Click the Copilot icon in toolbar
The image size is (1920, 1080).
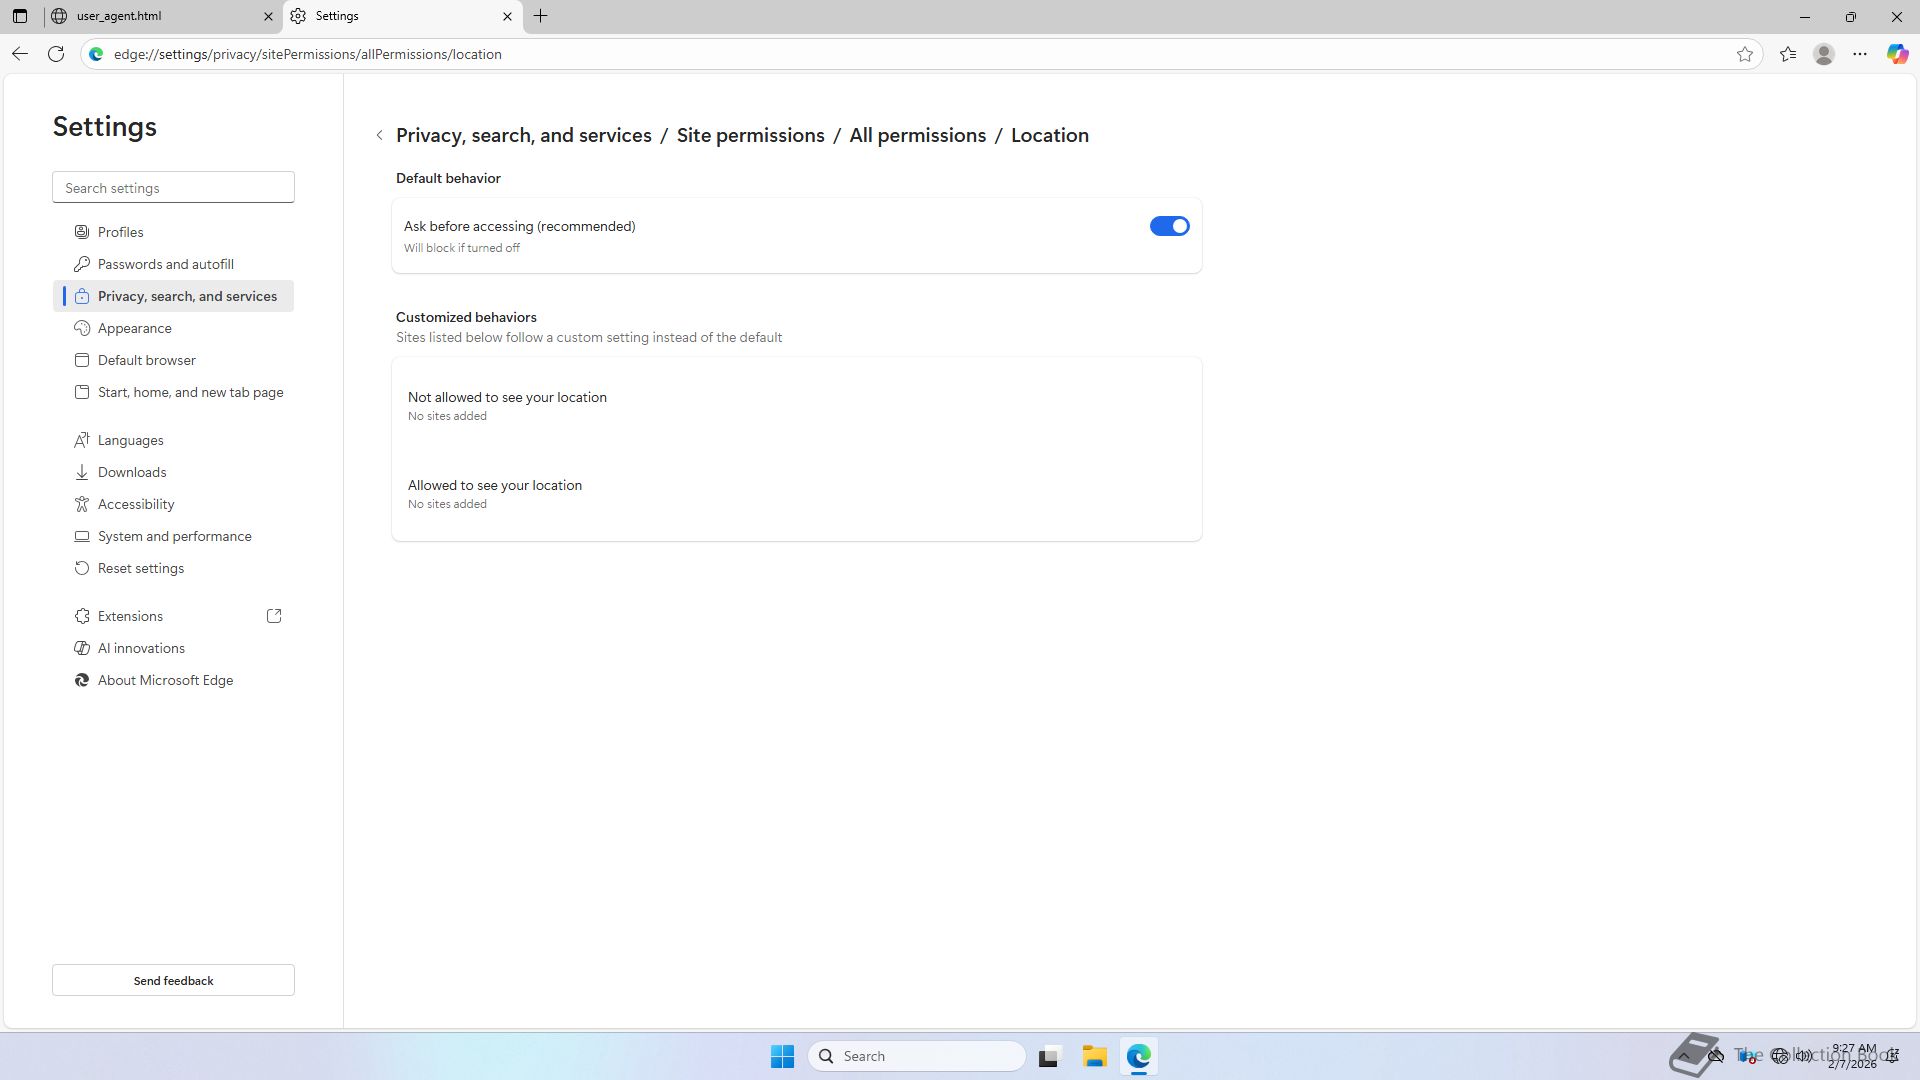[1897, 54]
